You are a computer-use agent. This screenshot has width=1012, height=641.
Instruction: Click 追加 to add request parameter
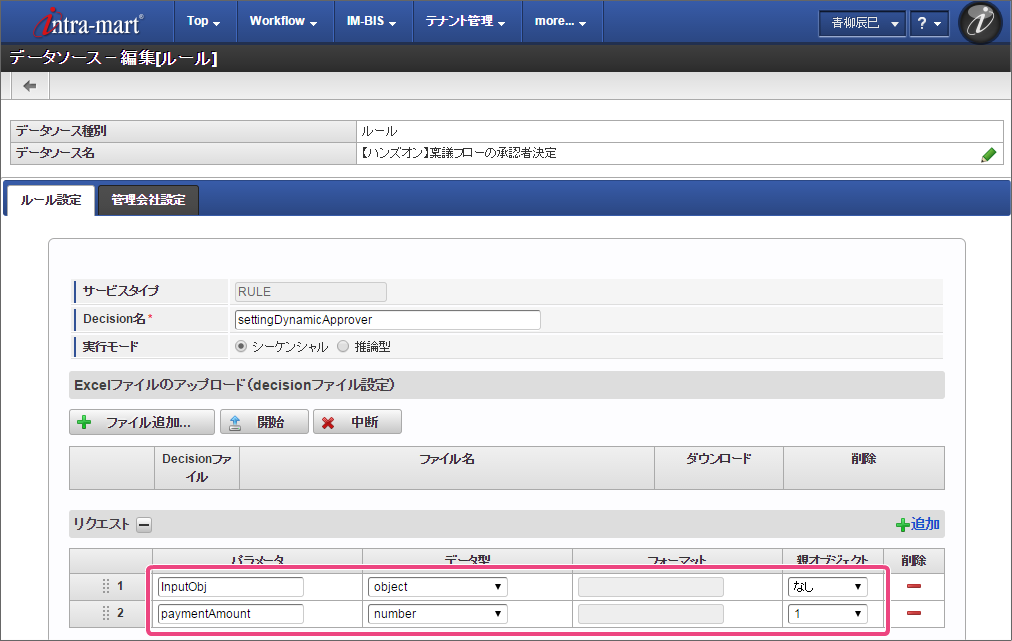[917, 524]
